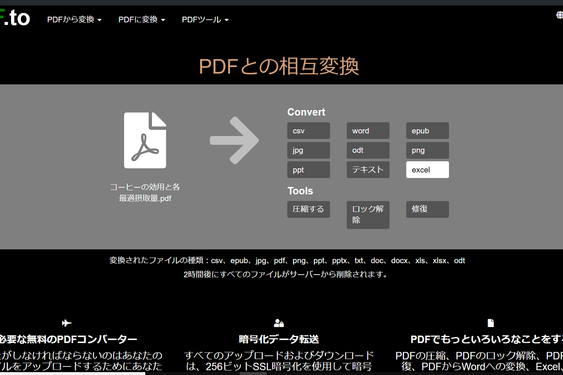
Task: Click the ロック解除 unlock tool button
Action: [368, 215]
